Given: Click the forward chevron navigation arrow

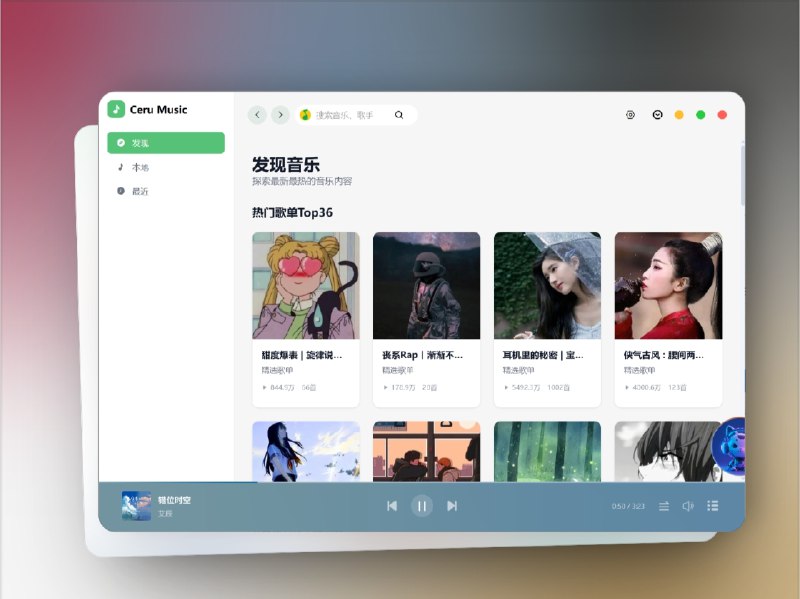Looking at the screenshot, I should pos(281,115).
